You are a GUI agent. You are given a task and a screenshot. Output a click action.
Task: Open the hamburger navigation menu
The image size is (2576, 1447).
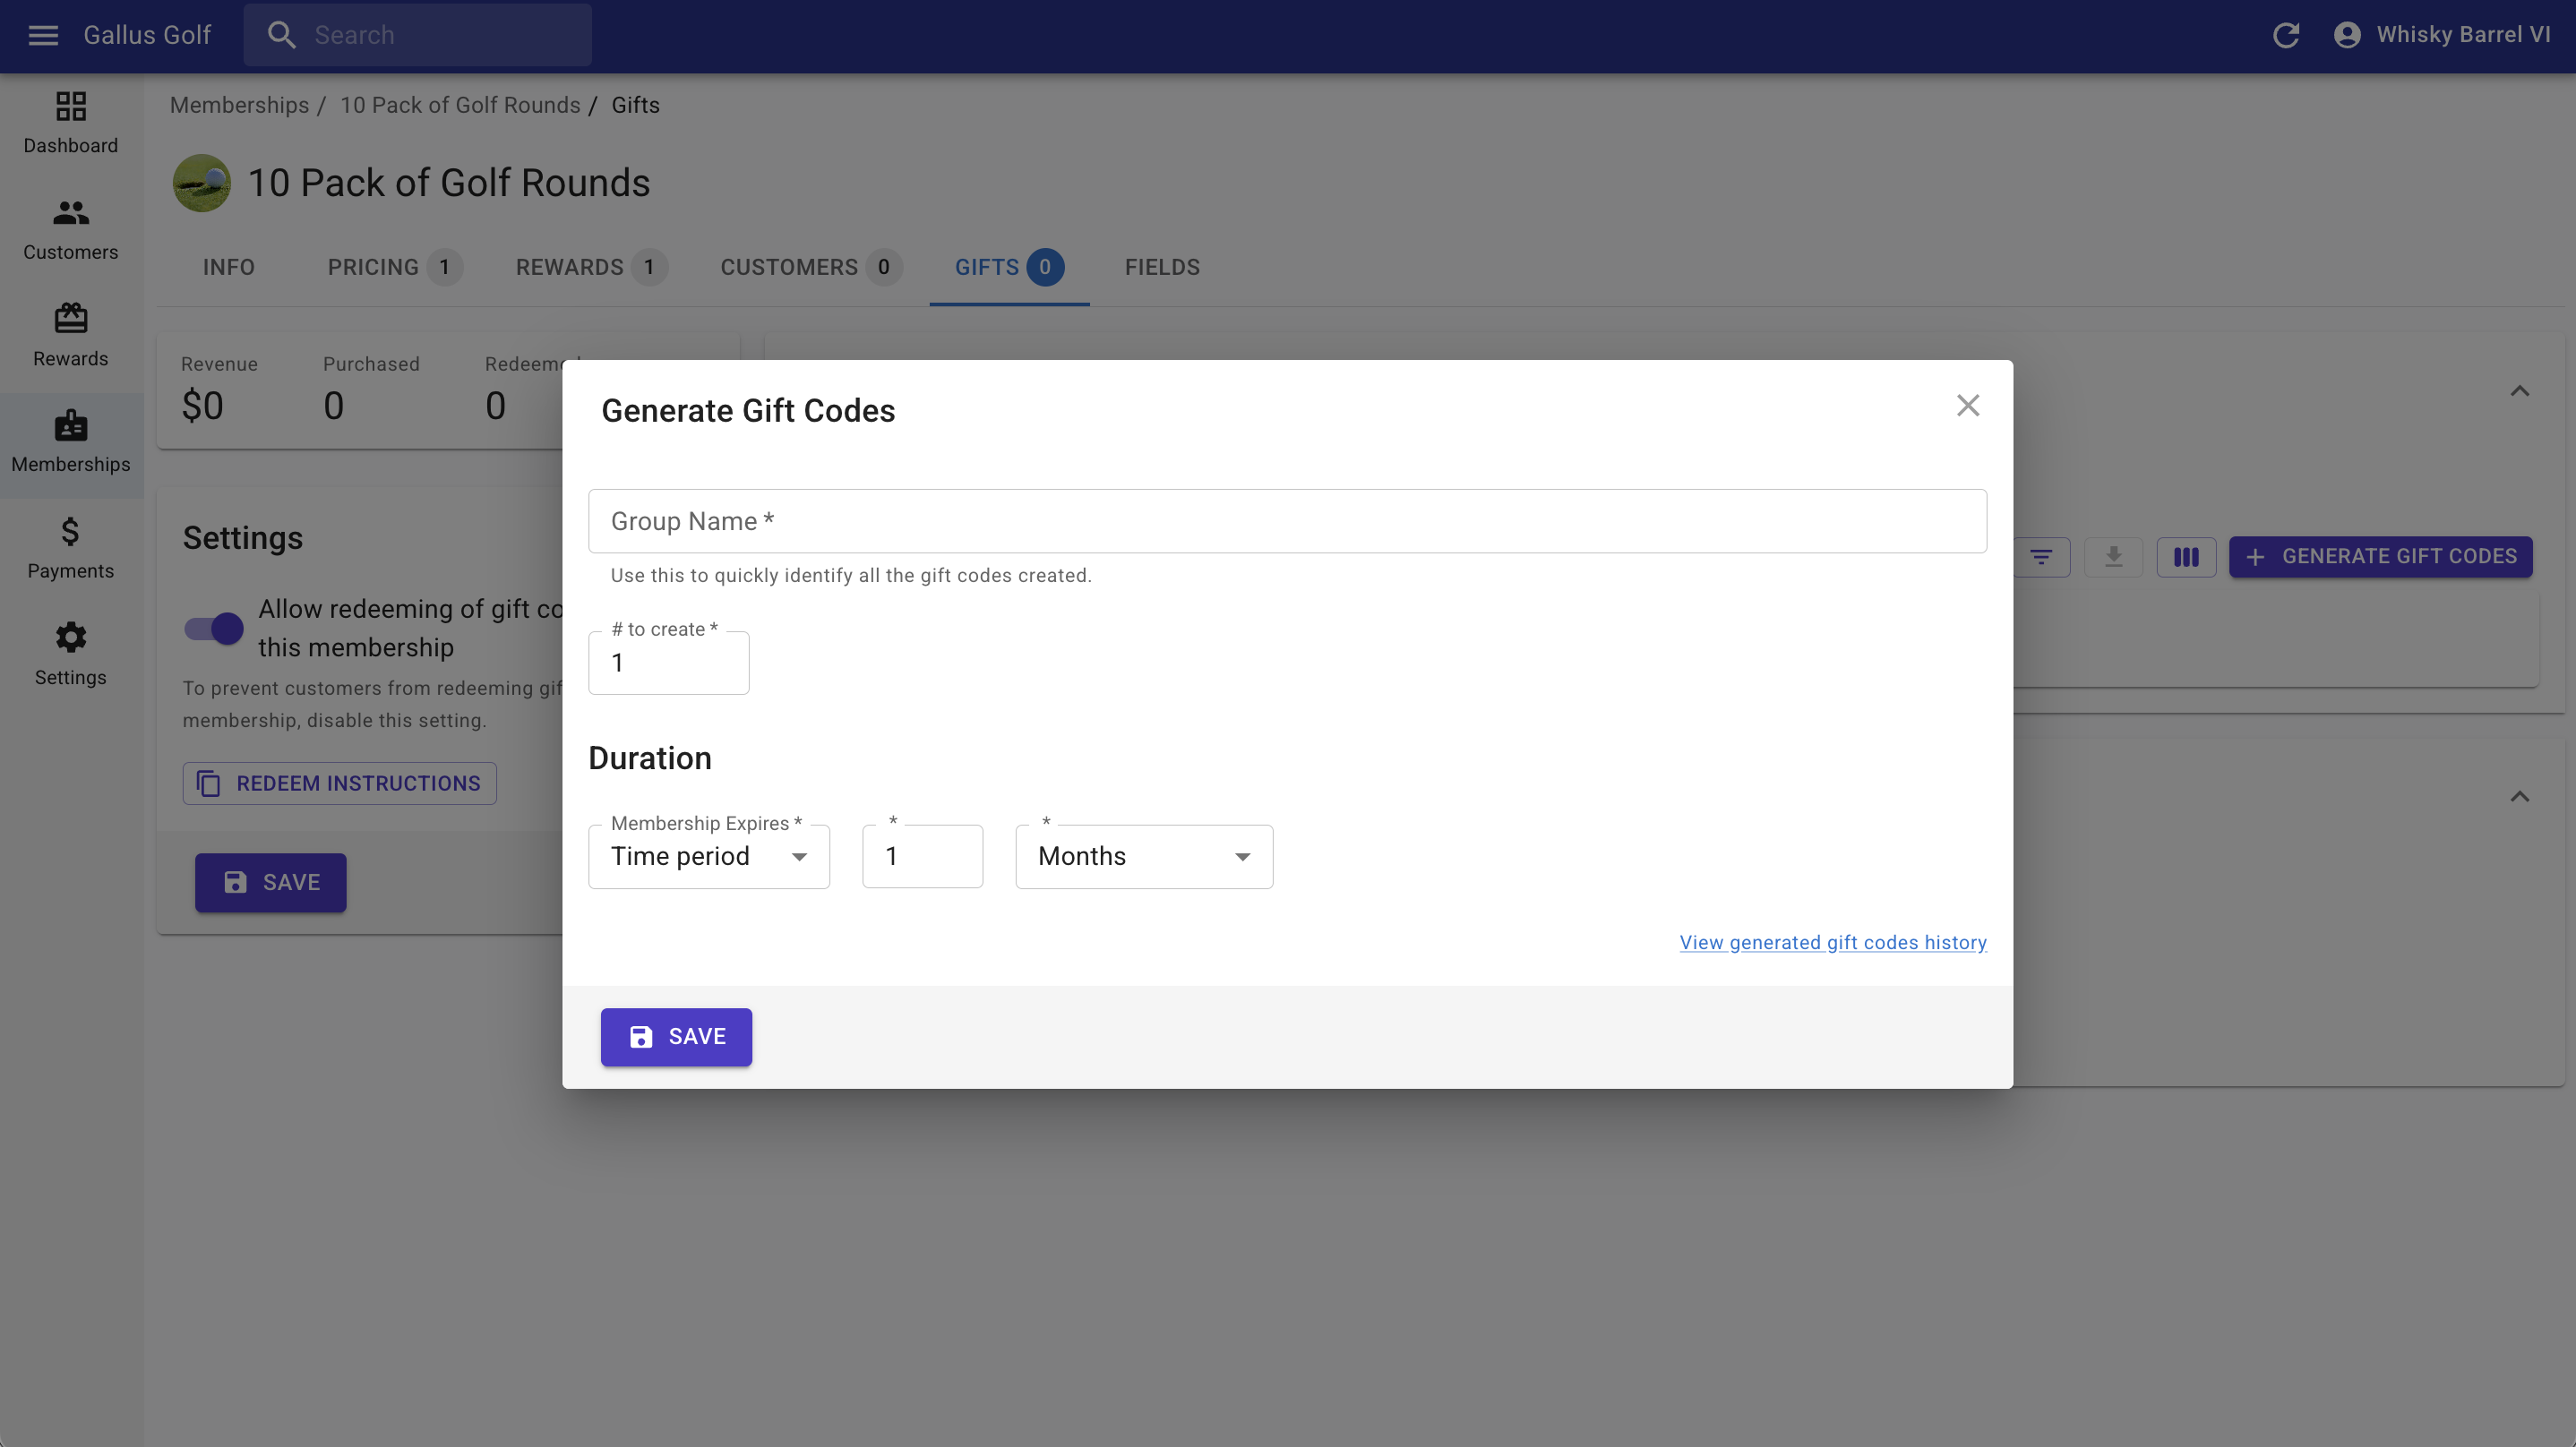tap(43, 35)
